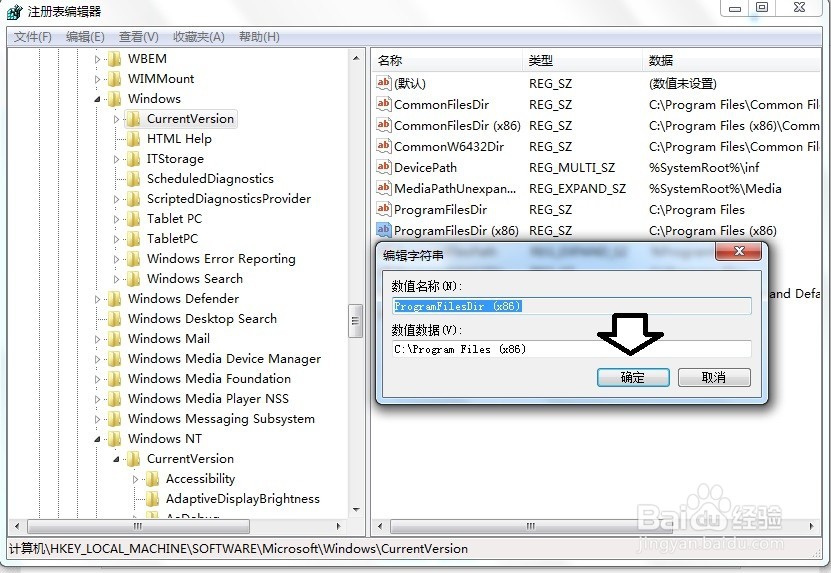Screen dimensions: 831x573
Task: Click the ProgramFilesDir data cell C:\Program Files
Action: coord(696,210)
